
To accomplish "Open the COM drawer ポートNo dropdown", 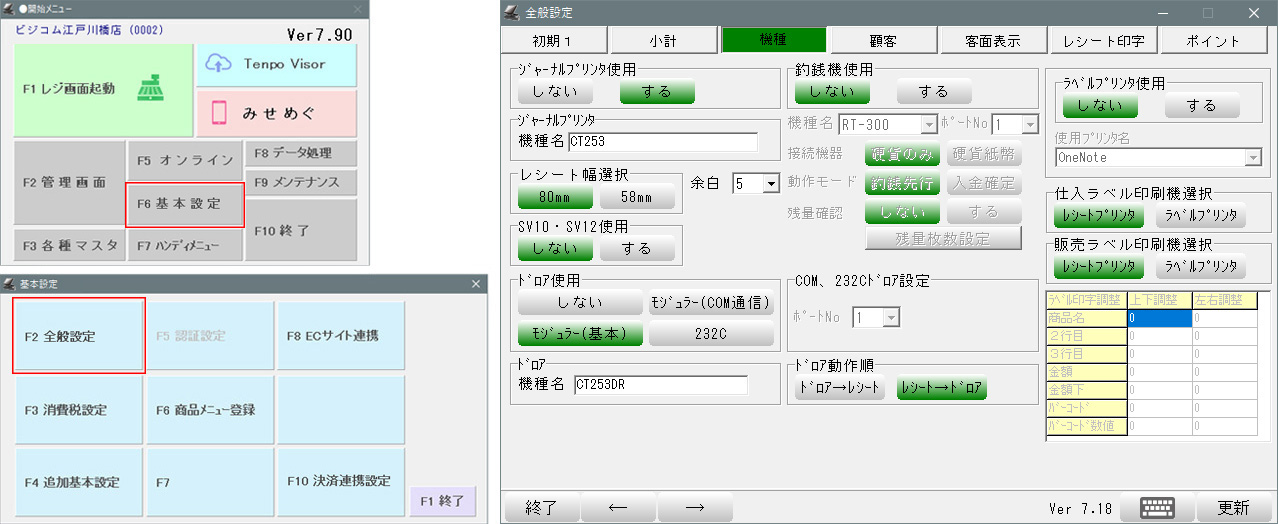I will [892, 317].
